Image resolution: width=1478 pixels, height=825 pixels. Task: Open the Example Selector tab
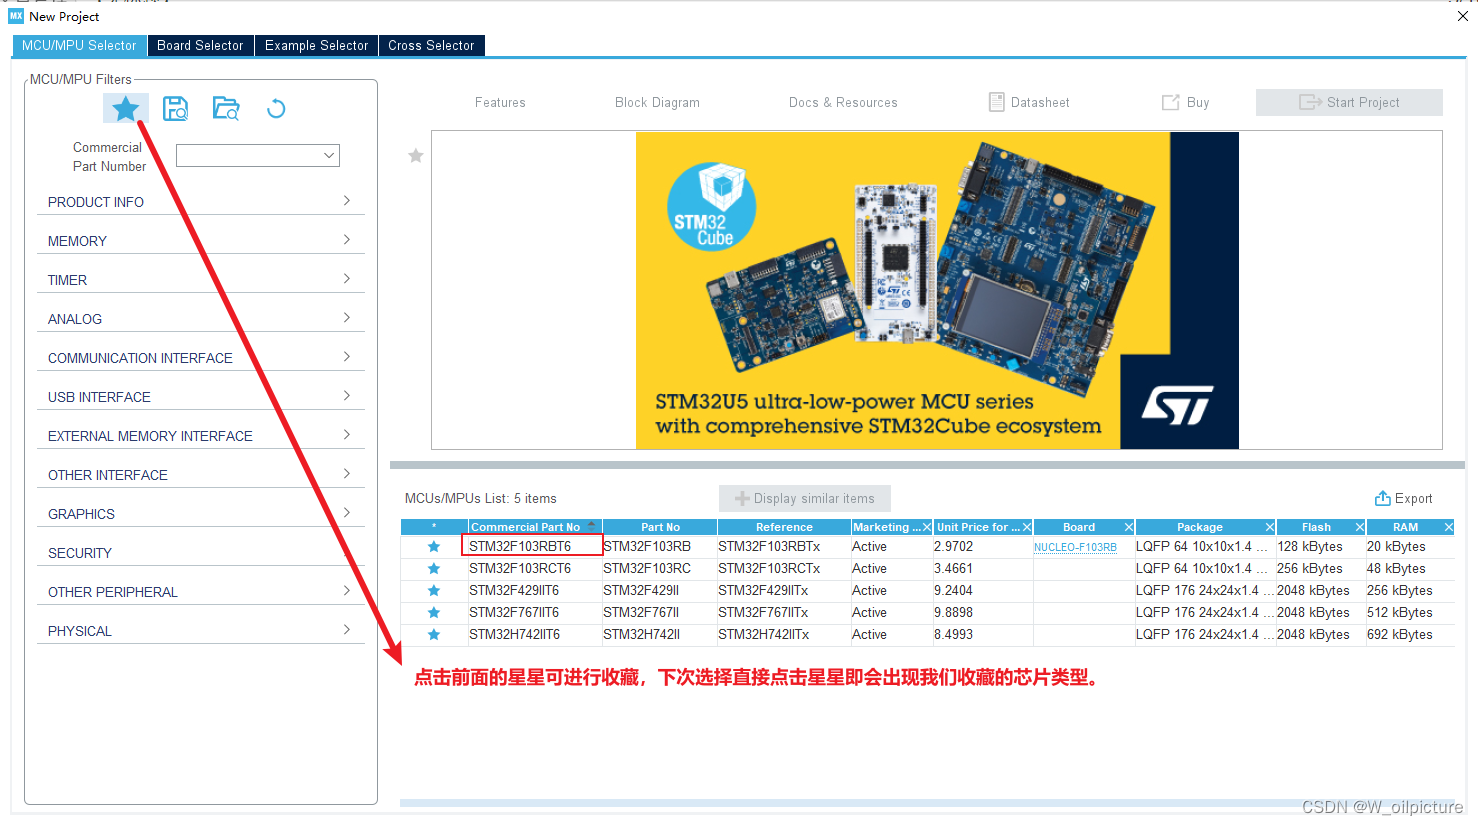pos(316,45)
